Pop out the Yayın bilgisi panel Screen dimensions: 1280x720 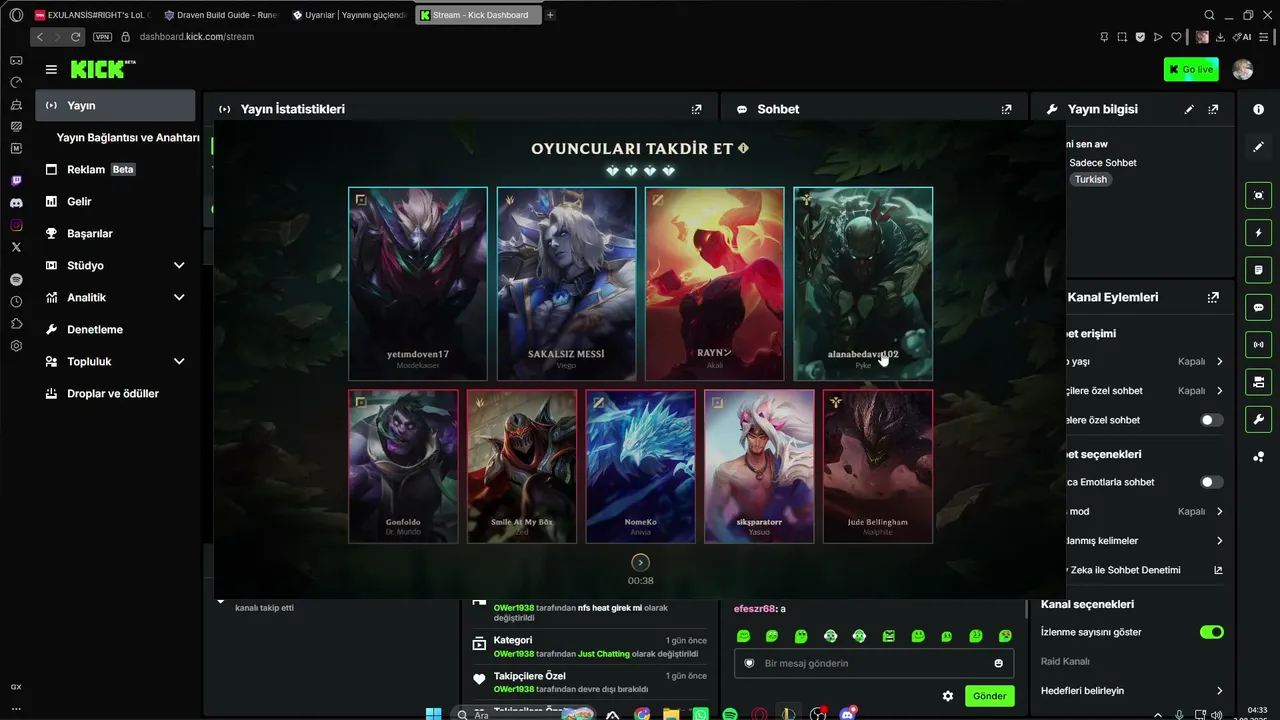pos(1213,109)
